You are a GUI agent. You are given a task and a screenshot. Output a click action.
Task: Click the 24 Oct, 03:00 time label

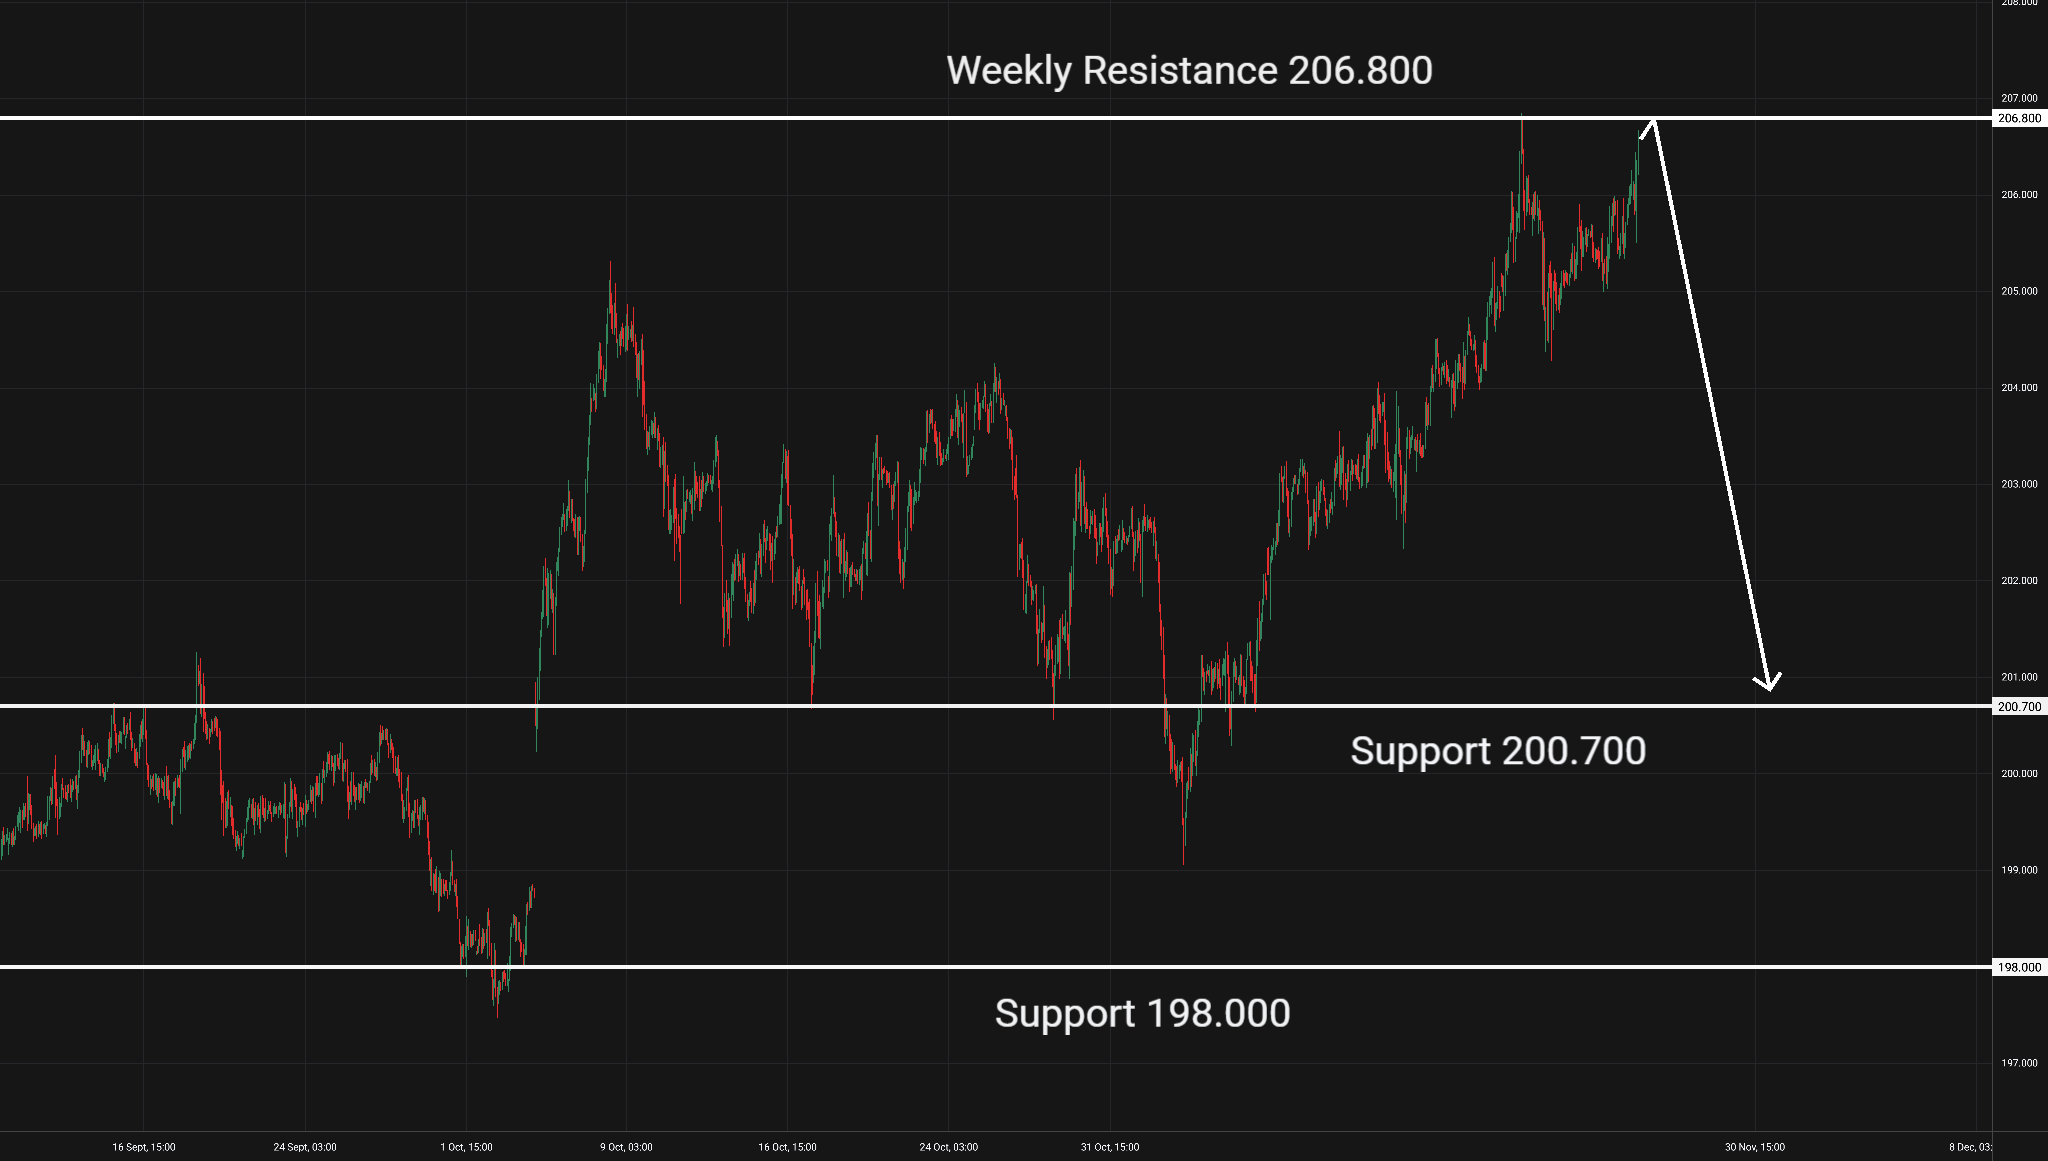pos(949,1147)
